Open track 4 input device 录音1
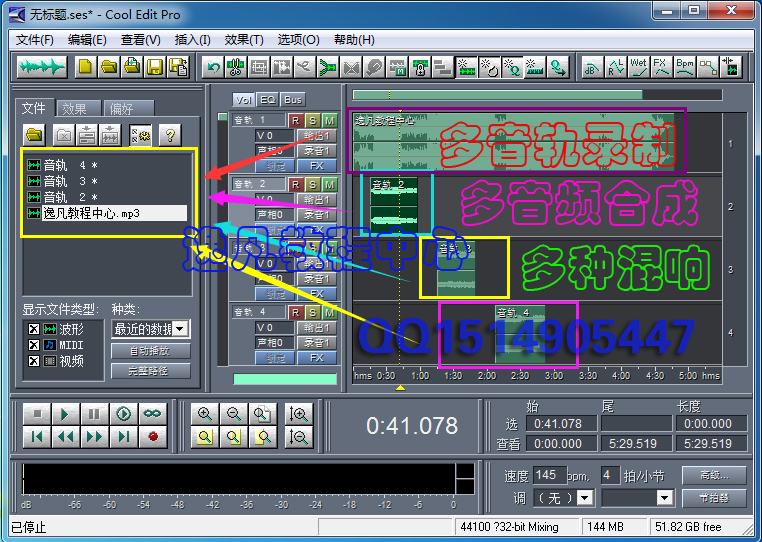 click(x=317, y=343)
